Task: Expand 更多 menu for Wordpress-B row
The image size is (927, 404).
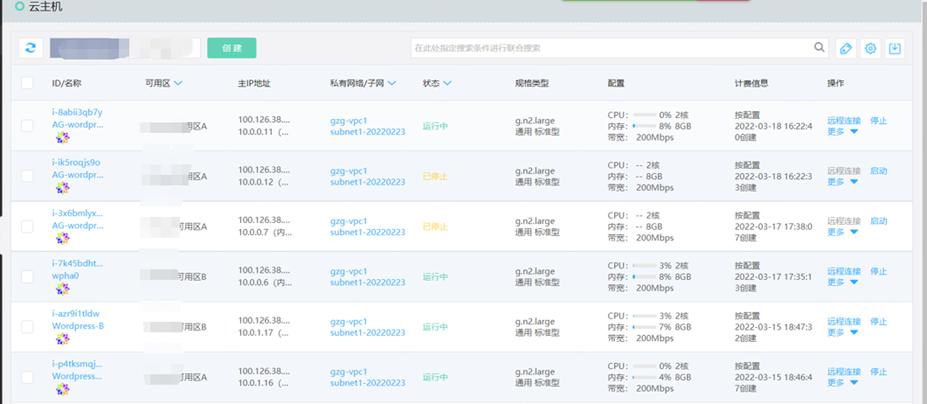Action: coord(842,333)
